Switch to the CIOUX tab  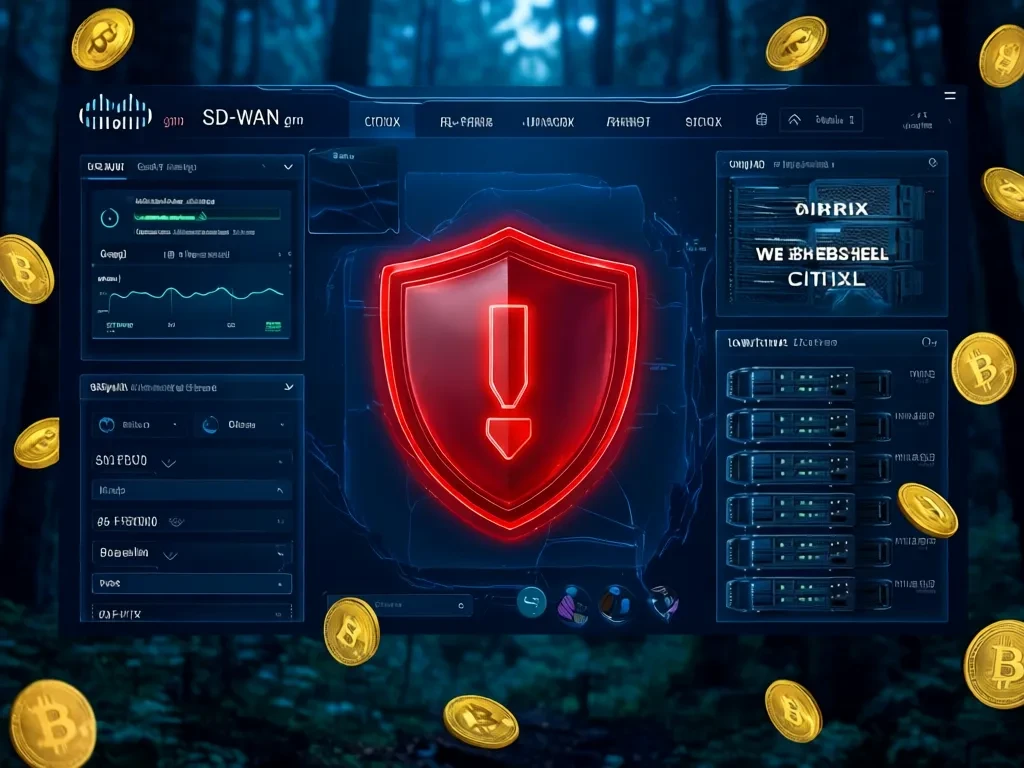382,121
